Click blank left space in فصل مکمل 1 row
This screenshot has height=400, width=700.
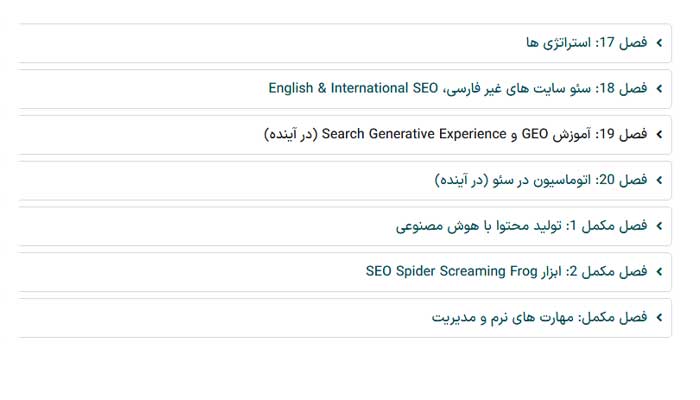pyautogui.click(x=200, y=226)
